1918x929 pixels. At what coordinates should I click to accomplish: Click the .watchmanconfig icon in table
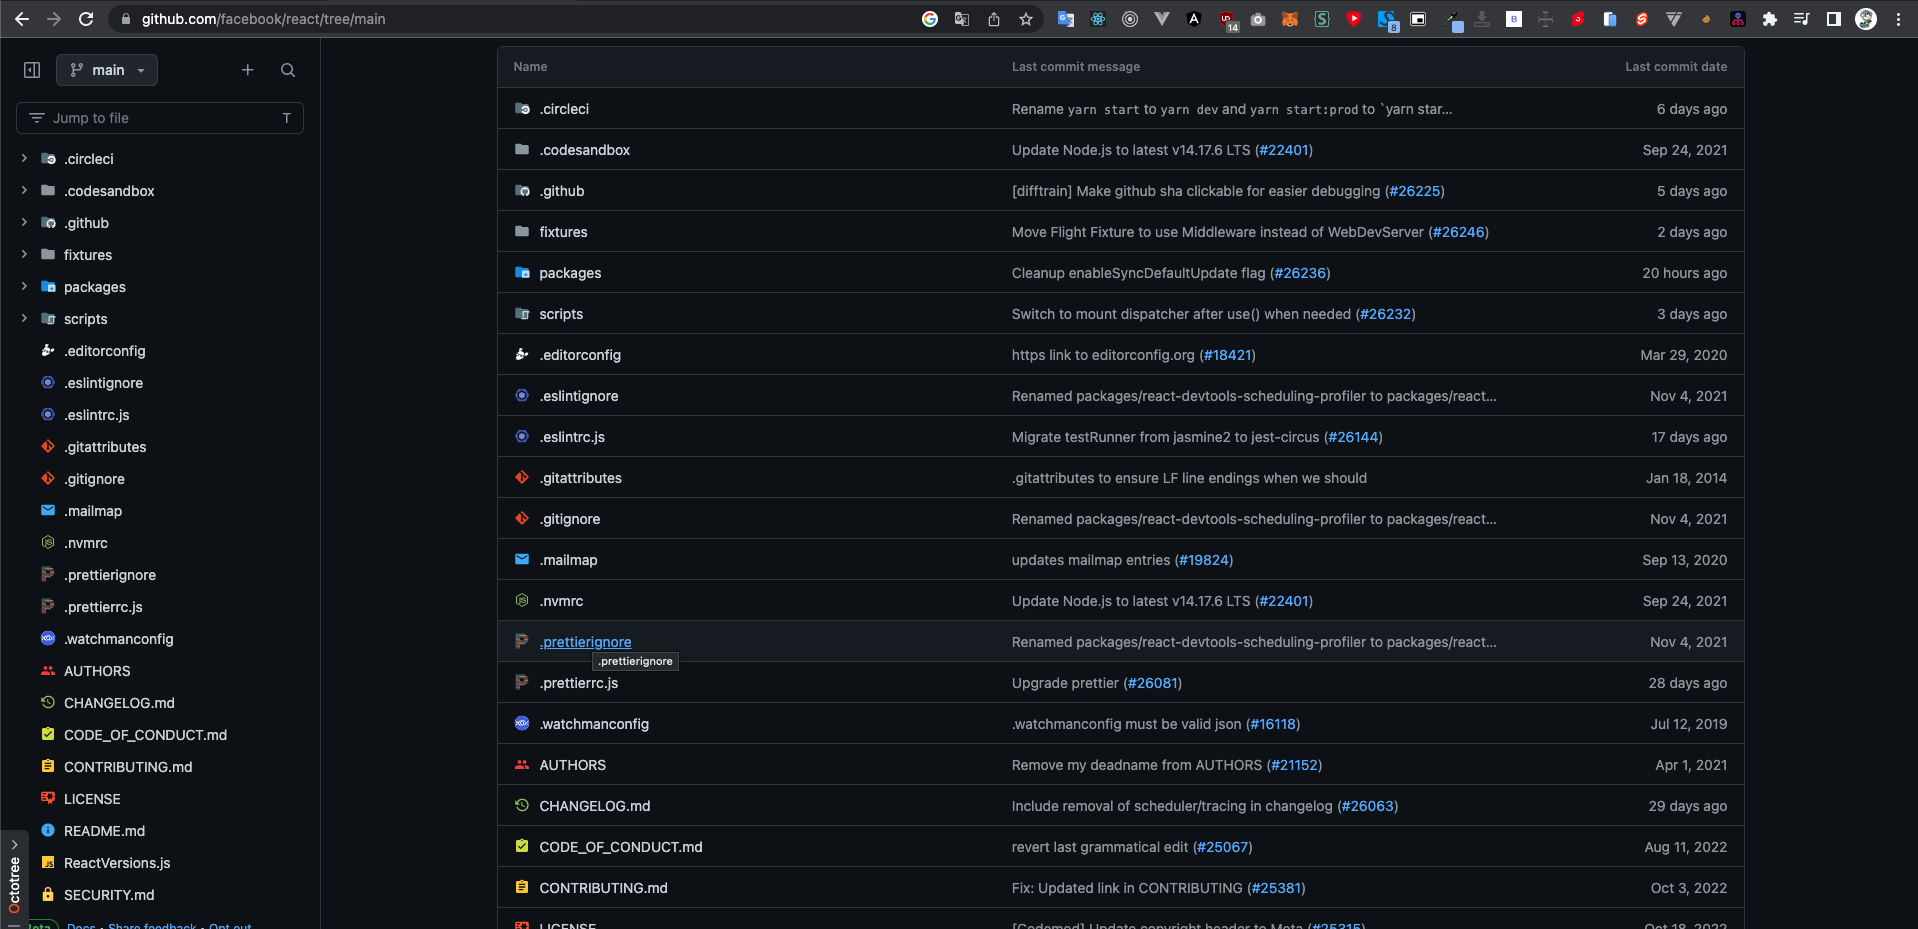[x=522, y=724]
